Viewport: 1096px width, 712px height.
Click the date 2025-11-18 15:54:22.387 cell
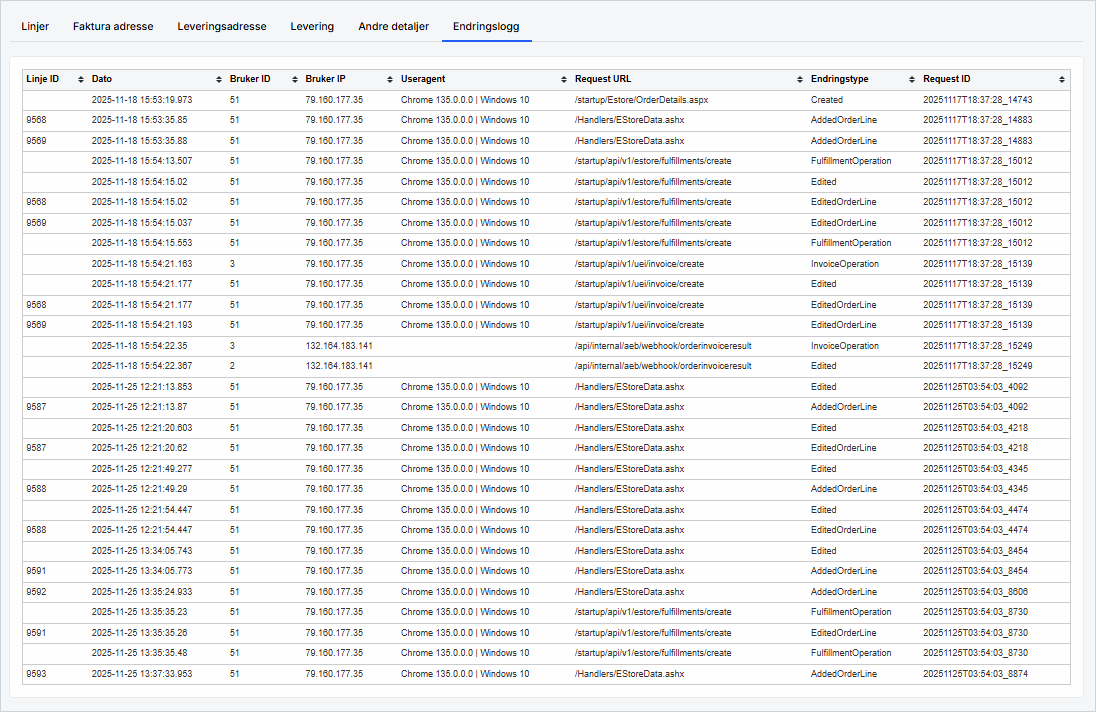point(141,366)
